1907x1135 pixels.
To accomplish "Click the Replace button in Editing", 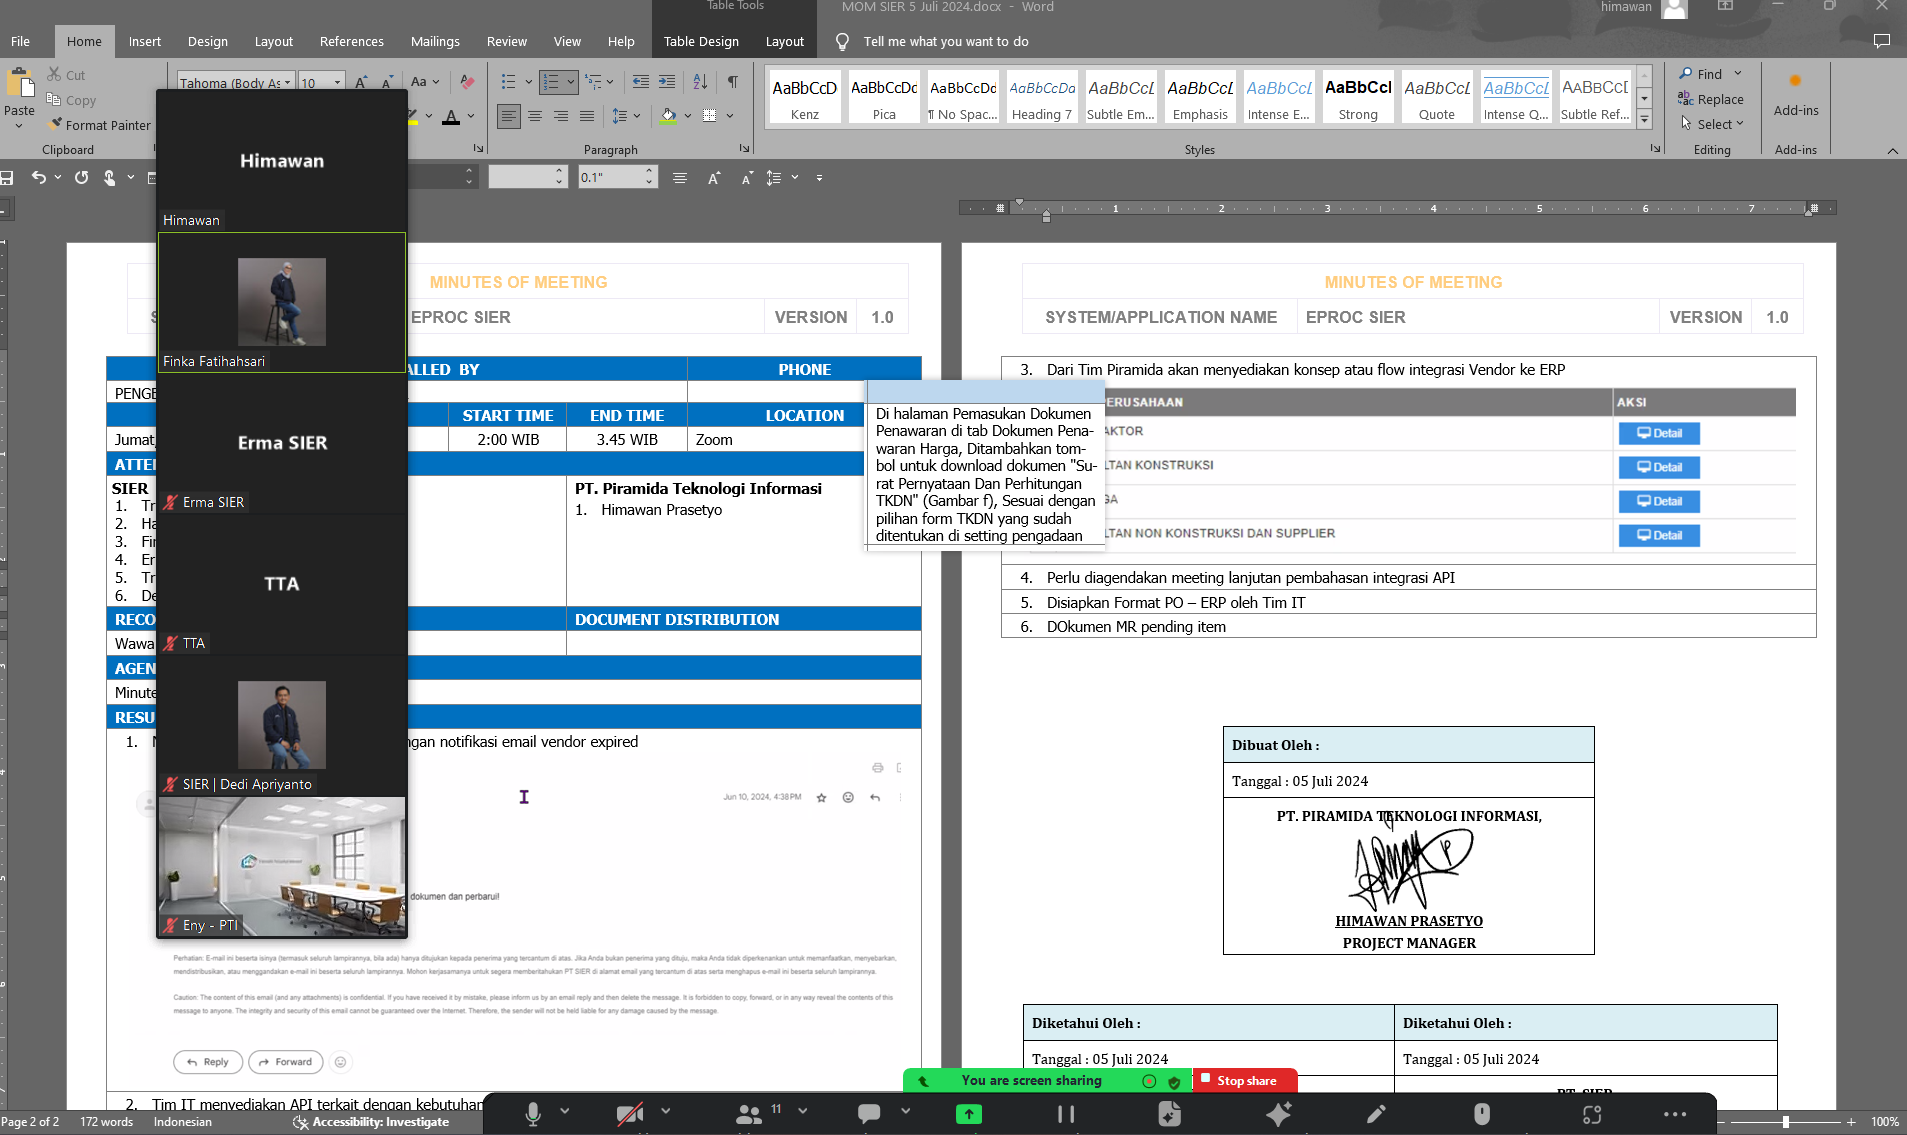I will [x=1711, y=99].
